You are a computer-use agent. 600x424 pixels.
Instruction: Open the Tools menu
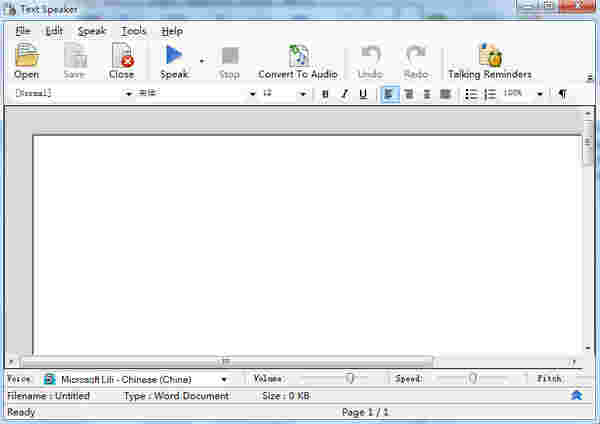(x=133, y=31)
